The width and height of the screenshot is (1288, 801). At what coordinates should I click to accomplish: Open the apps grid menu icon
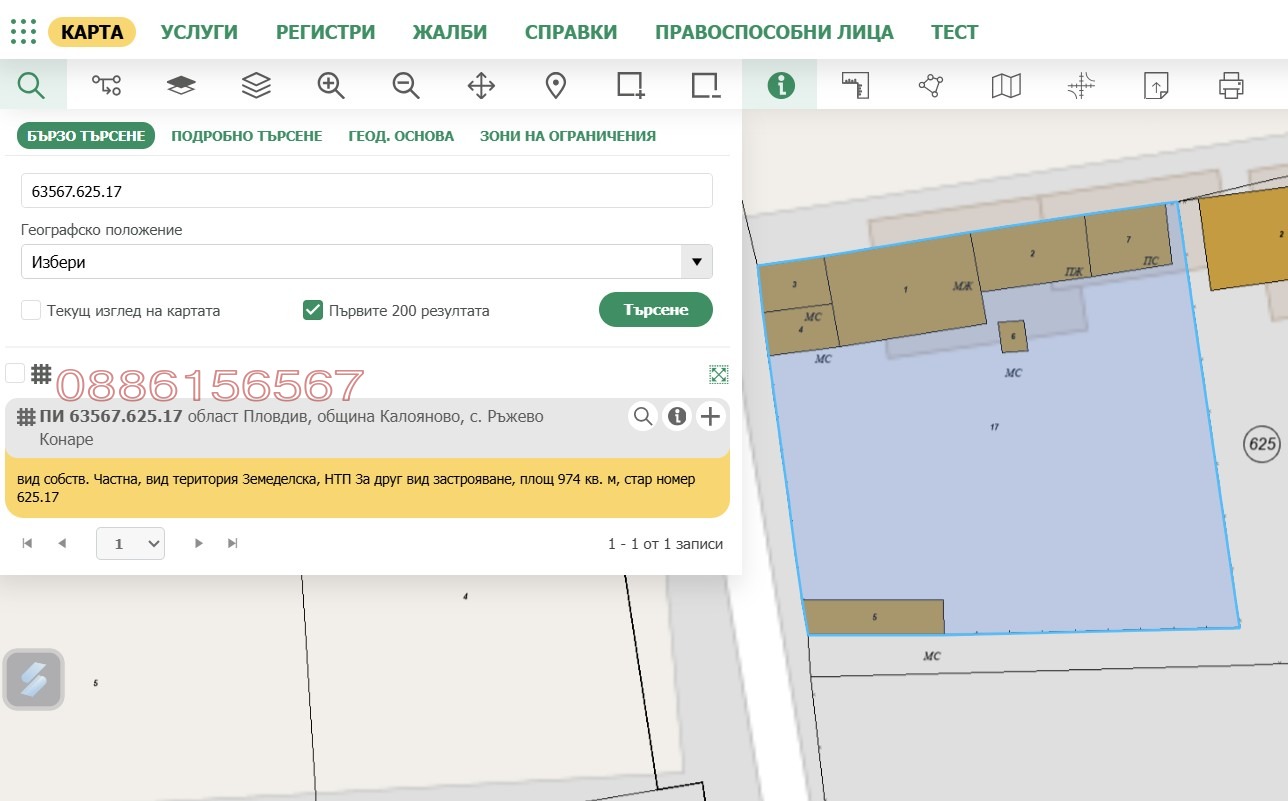(x=23, y=32)
